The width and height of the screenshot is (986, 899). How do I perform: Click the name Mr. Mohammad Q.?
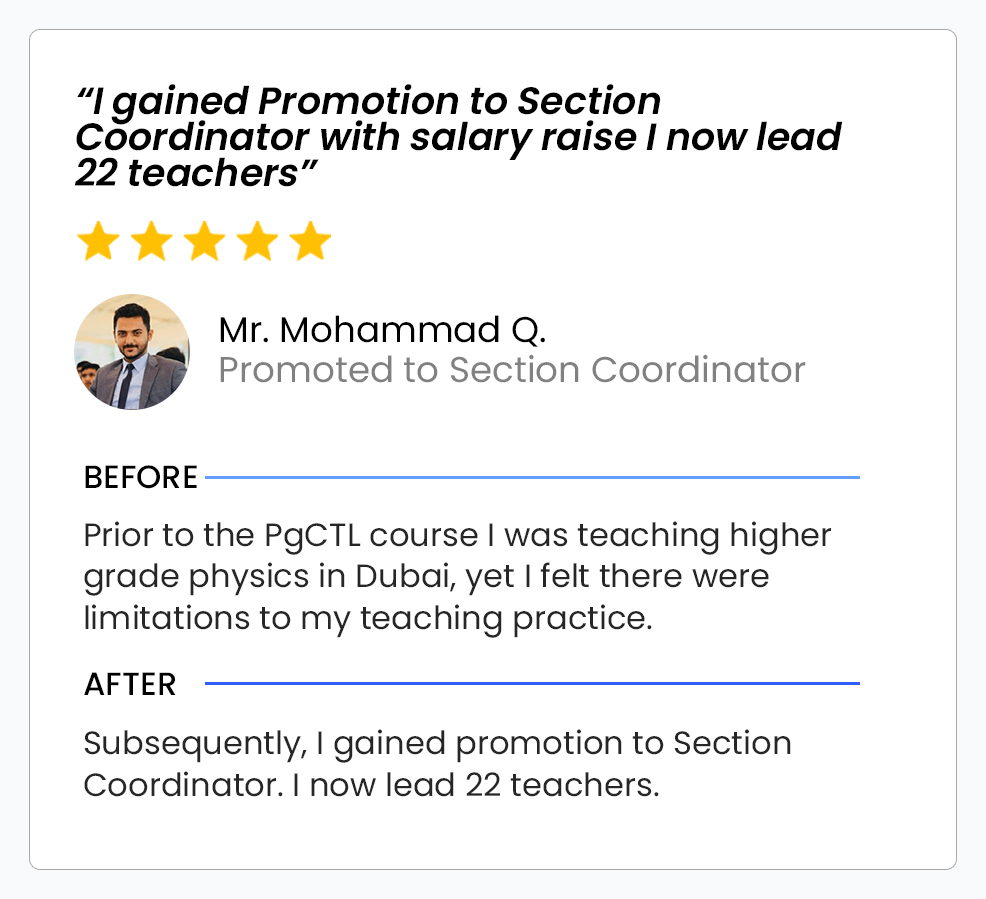[382, 330]
